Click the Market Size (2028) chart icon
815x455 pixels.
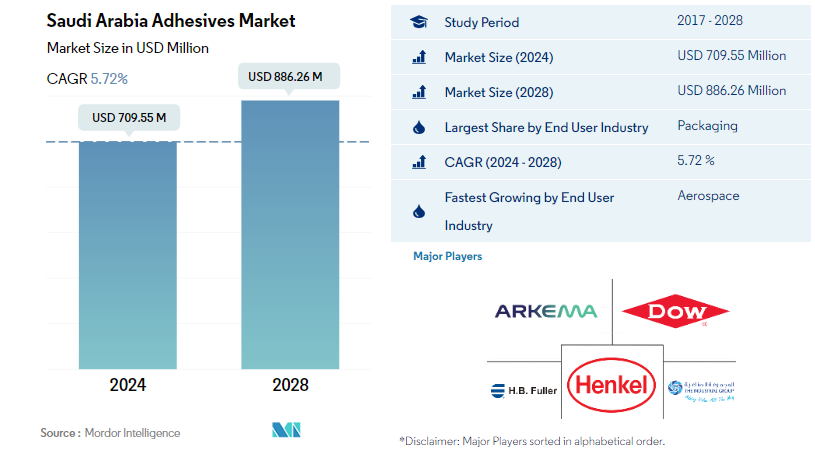pos(419,92)
